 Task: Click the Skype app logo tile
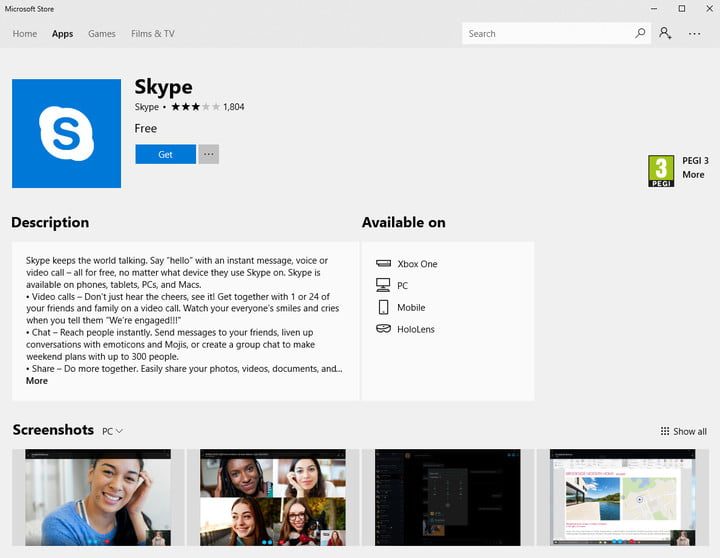coord(66,133)
